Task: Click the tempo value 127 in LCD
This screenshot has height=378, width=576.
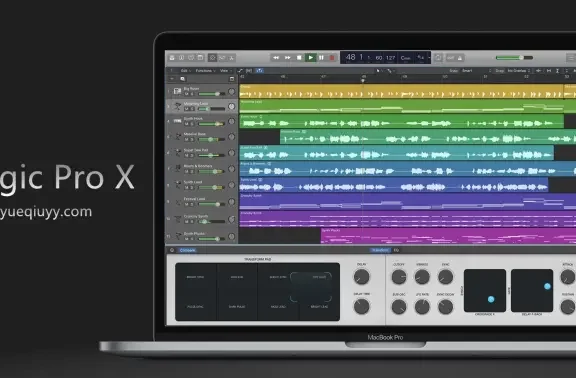Action: (390, 58)
